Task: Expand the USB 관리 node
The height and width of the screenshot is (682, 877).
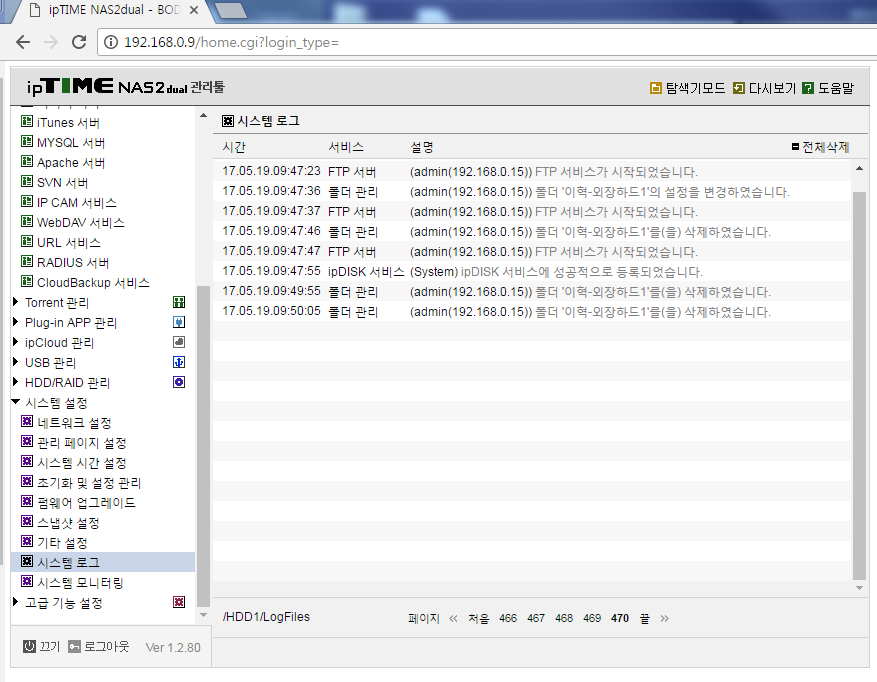Action: 16,362
